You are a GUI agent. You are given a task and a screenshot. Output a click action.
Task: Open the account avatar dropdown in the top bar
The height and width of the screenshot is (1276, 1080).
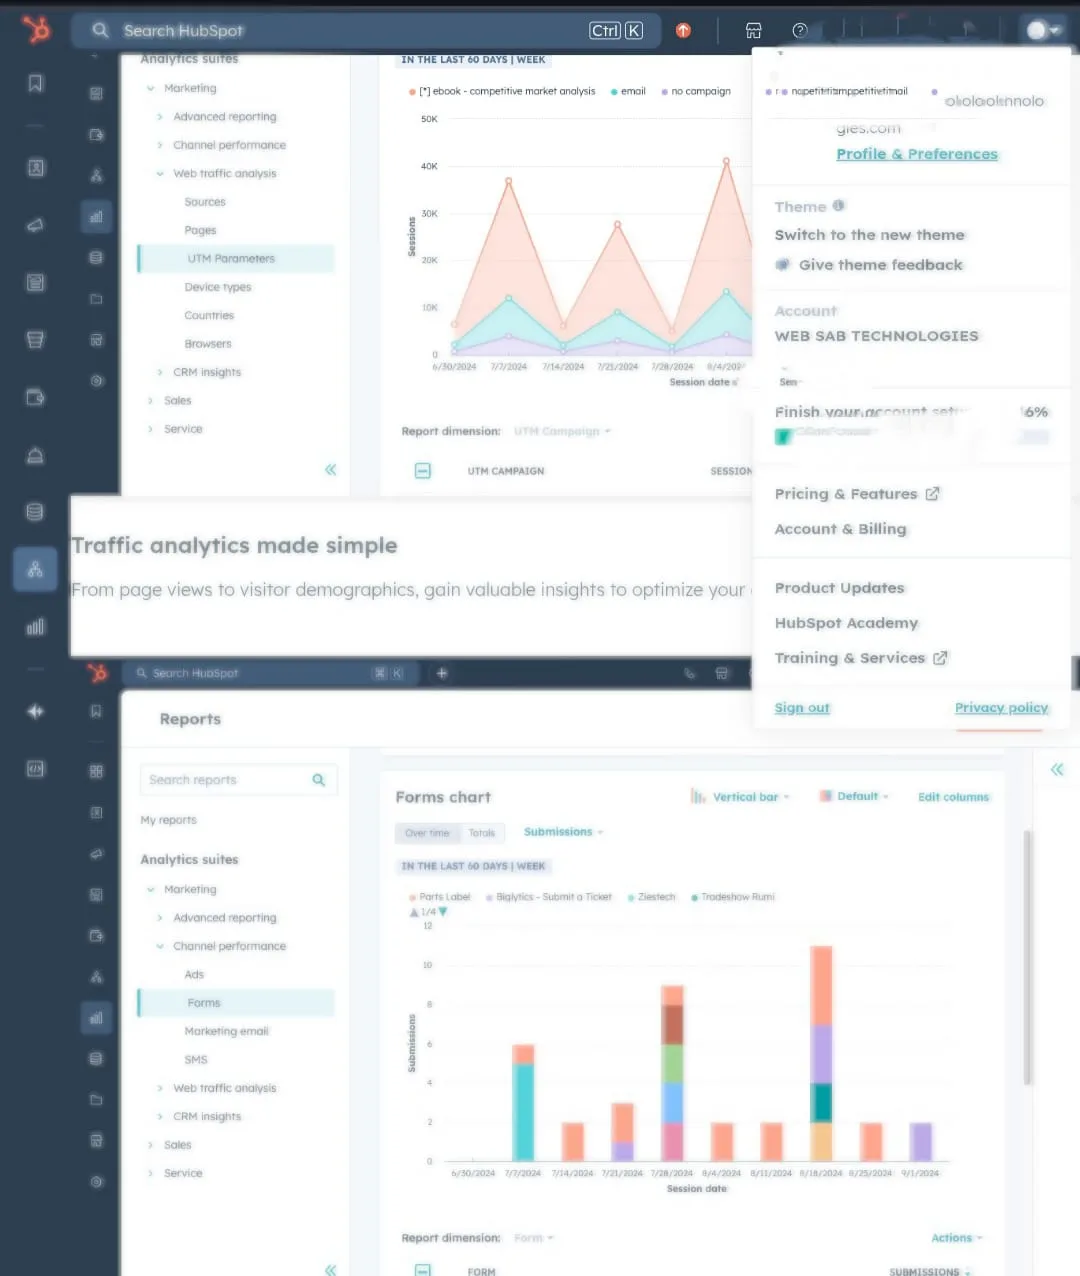(1044, 30)
